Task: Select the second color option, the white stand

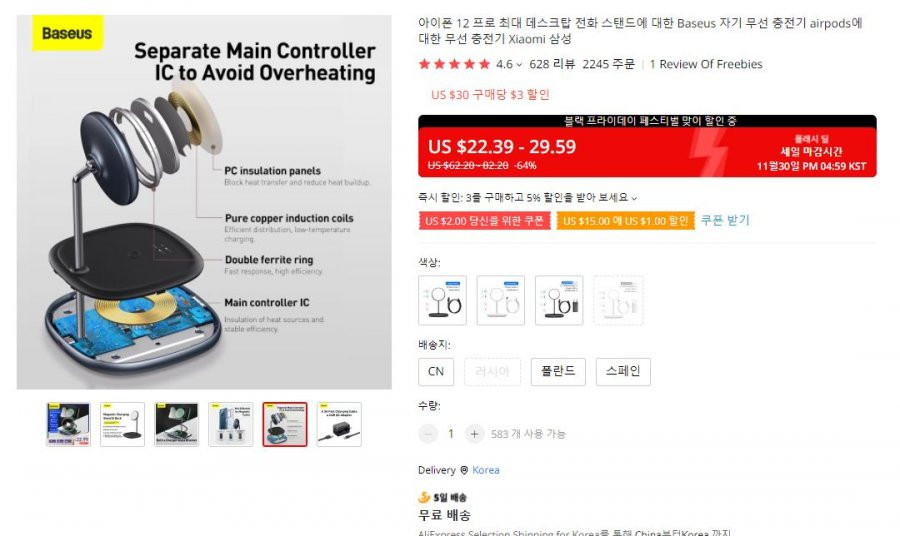Action: (x=501, y=300)
